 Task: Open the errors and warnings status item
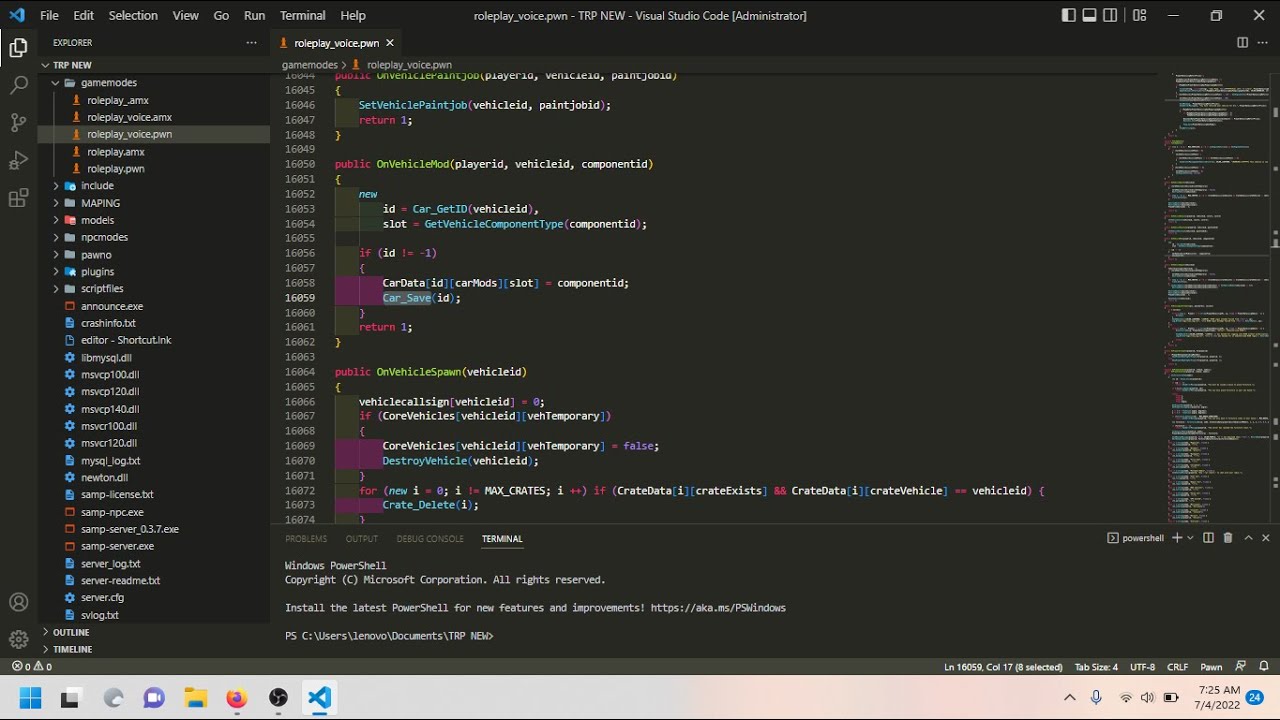click(x=32, y=666)
